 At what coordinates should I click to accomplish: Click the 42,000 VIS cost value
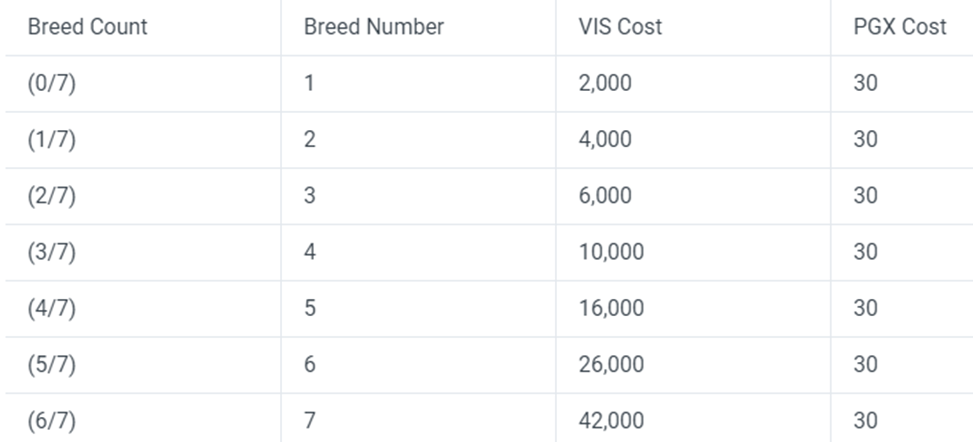[611, 420]
